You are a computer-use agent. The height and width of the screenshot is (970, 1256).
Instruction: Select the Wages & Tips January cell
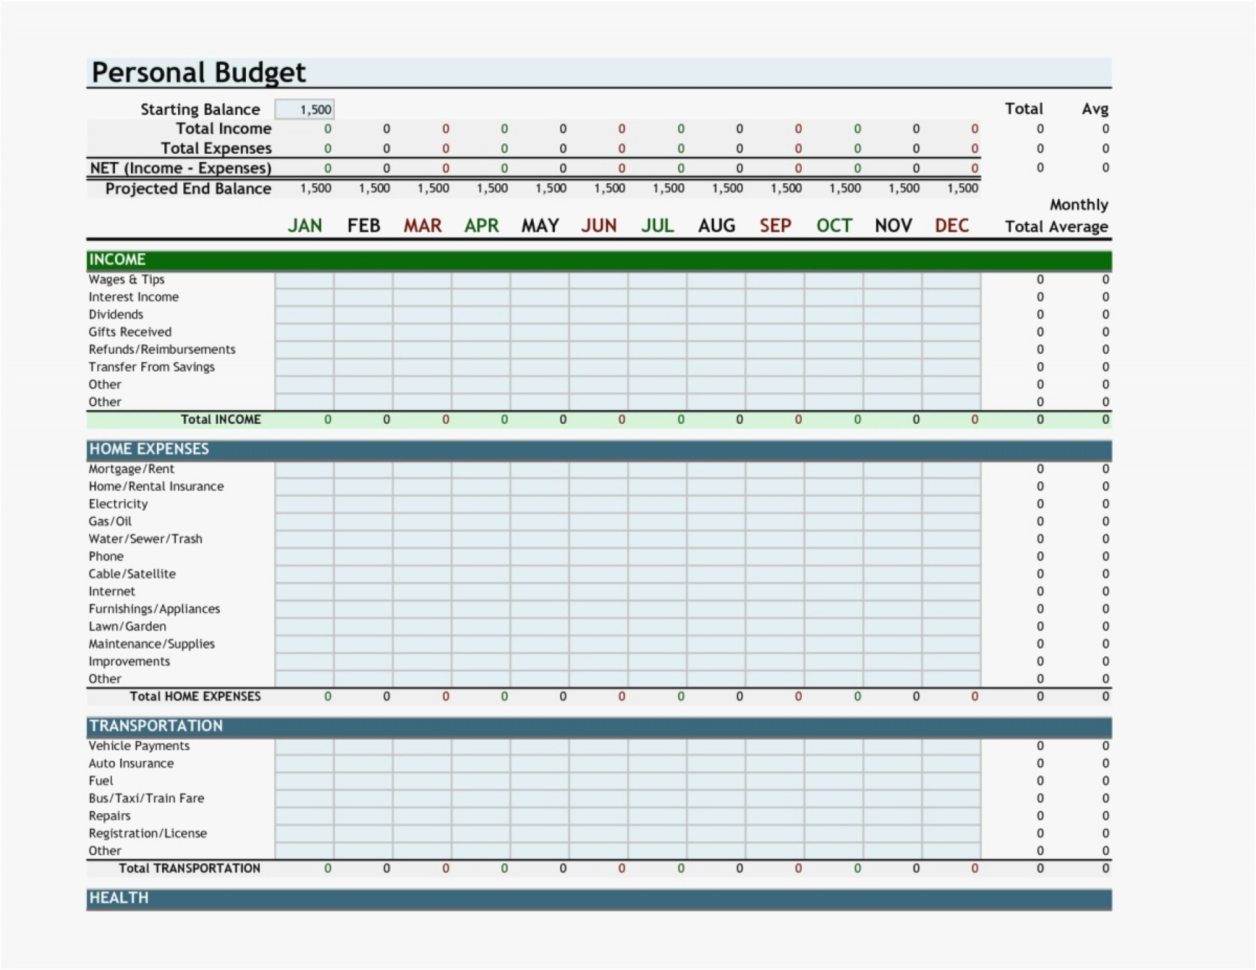305,280
